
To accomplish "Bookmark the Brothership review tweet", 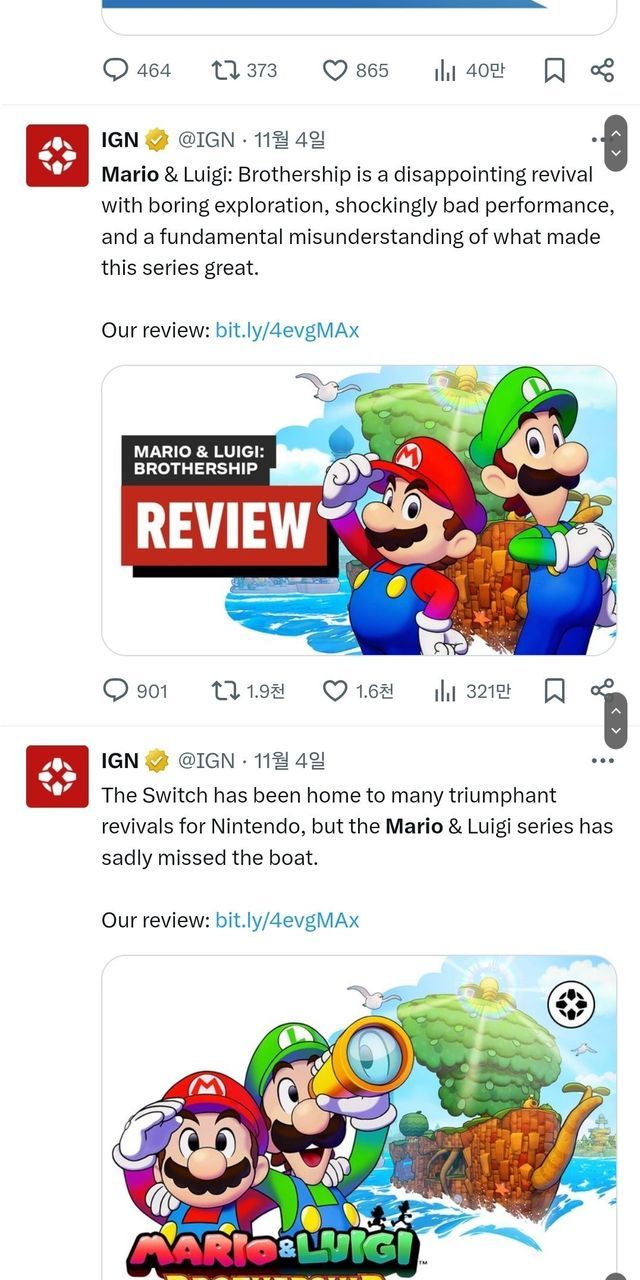I will [x=554, y=690].
